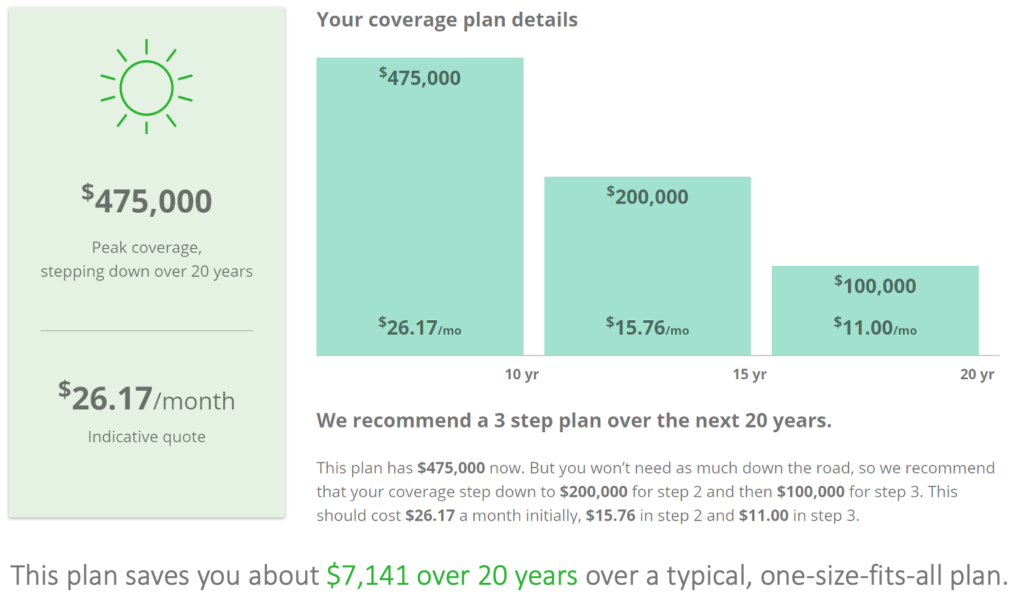Click 'Peak coverage, stepping down' description

[x=146, y=259]
